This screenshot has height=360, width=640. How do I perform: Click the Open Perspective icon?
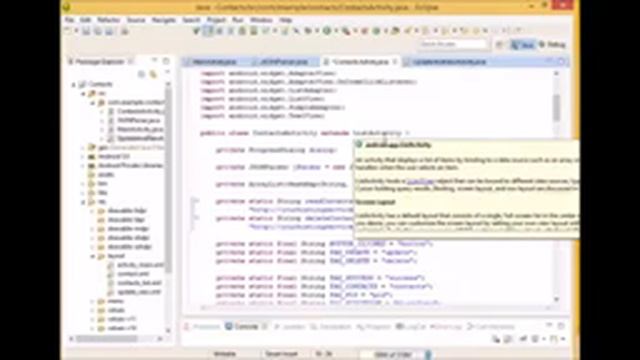pos(499,45)
